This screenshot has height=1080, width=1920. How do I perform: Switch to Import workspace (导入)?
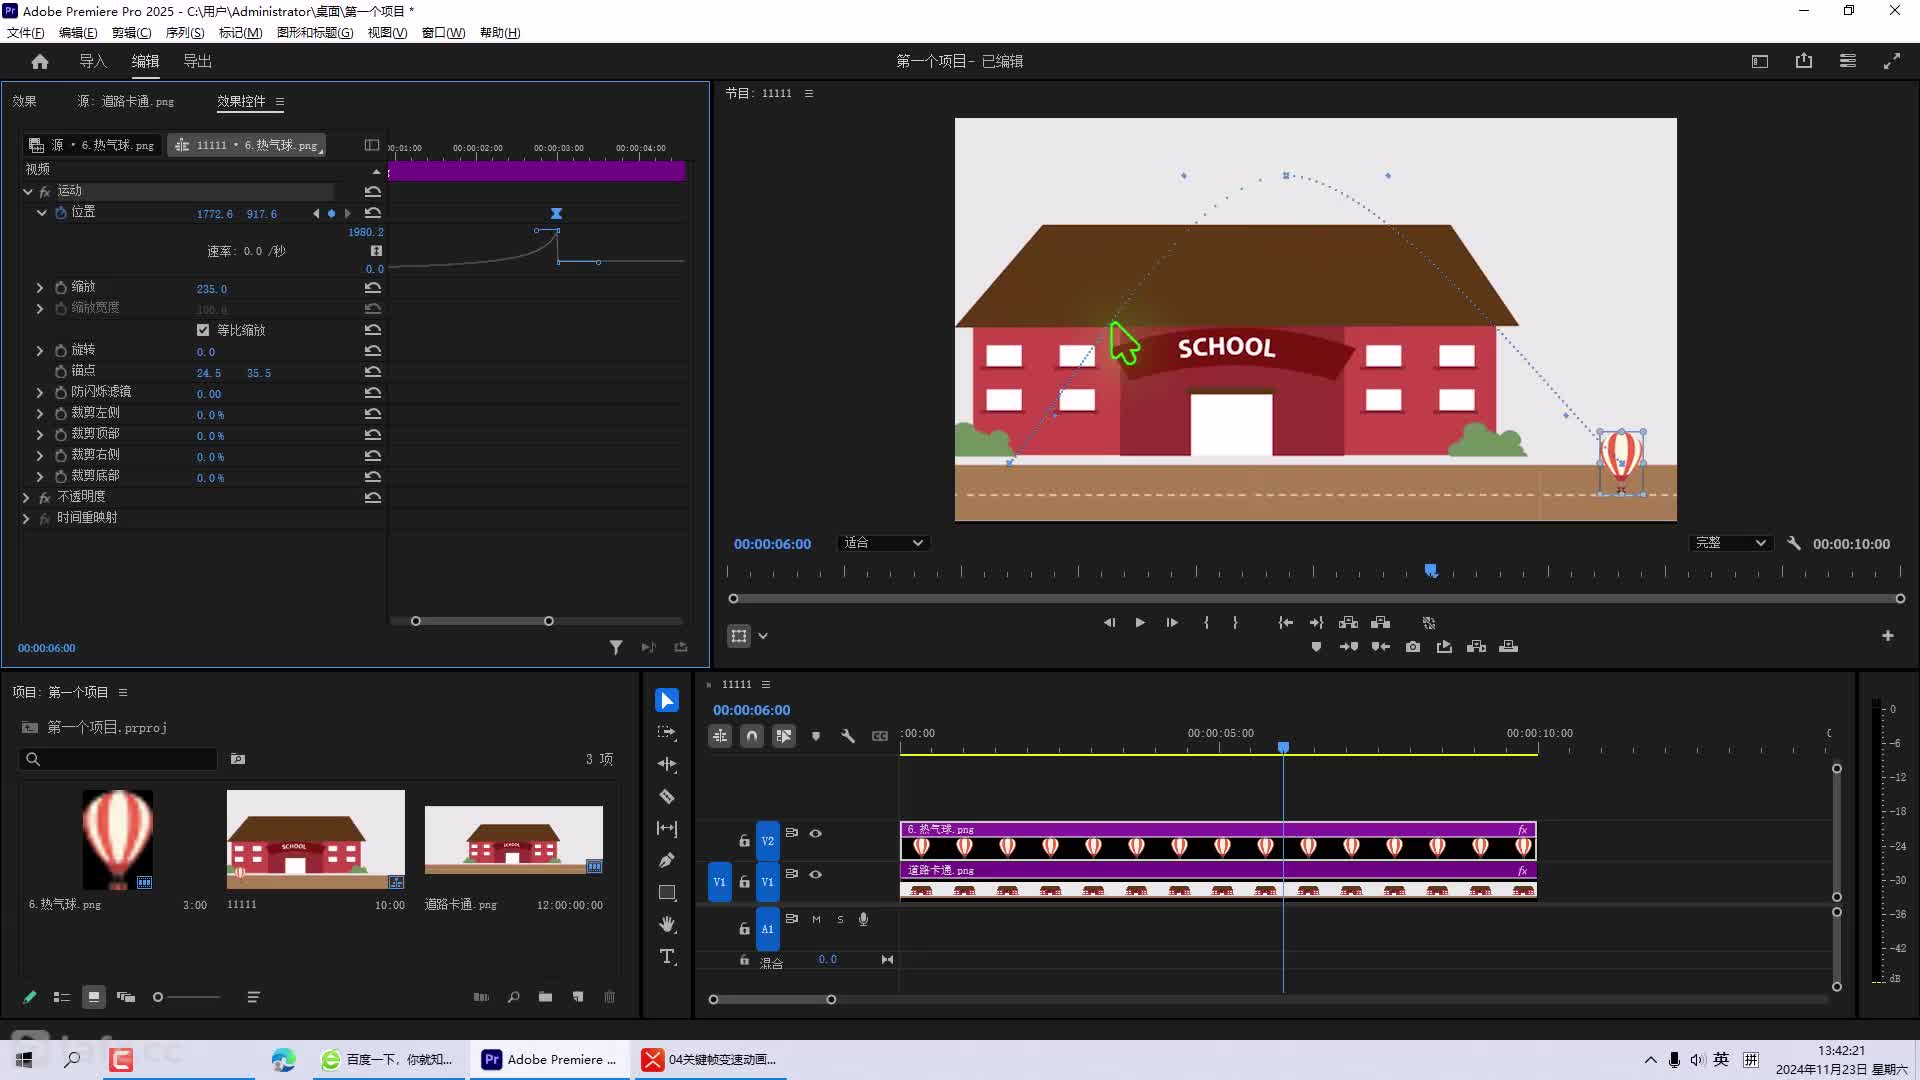93,61
